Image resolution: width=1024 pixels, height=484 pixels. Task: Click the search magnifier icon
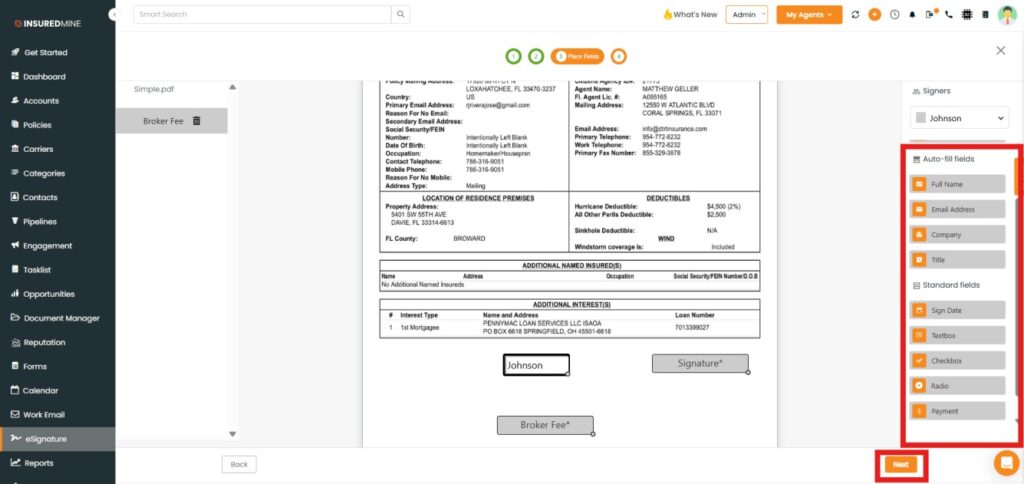click(x=400, y=14)
